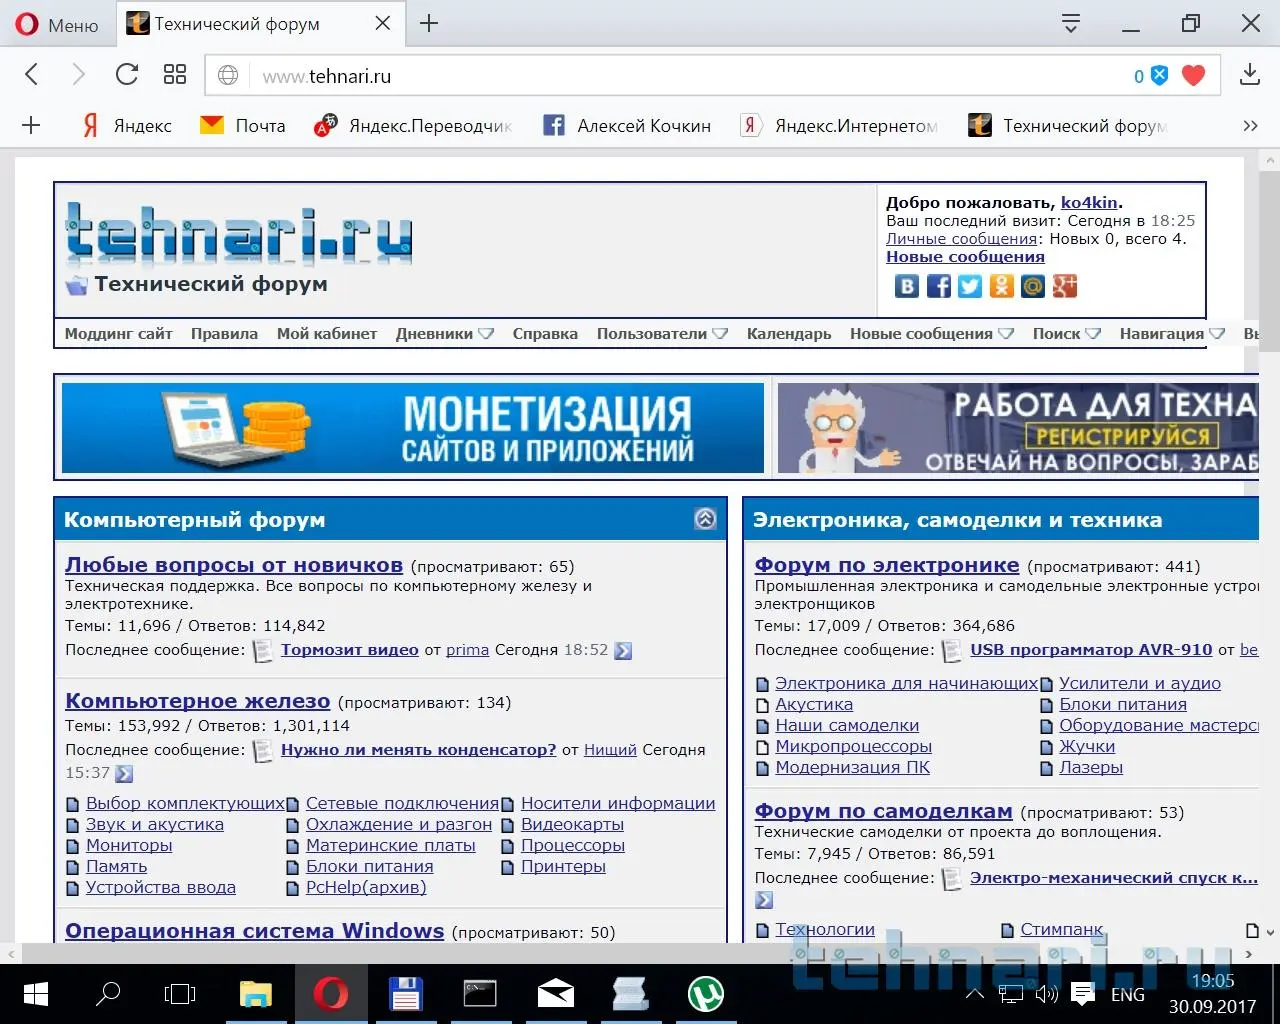Open Task View on the taskbar

[x=180, y=994]
